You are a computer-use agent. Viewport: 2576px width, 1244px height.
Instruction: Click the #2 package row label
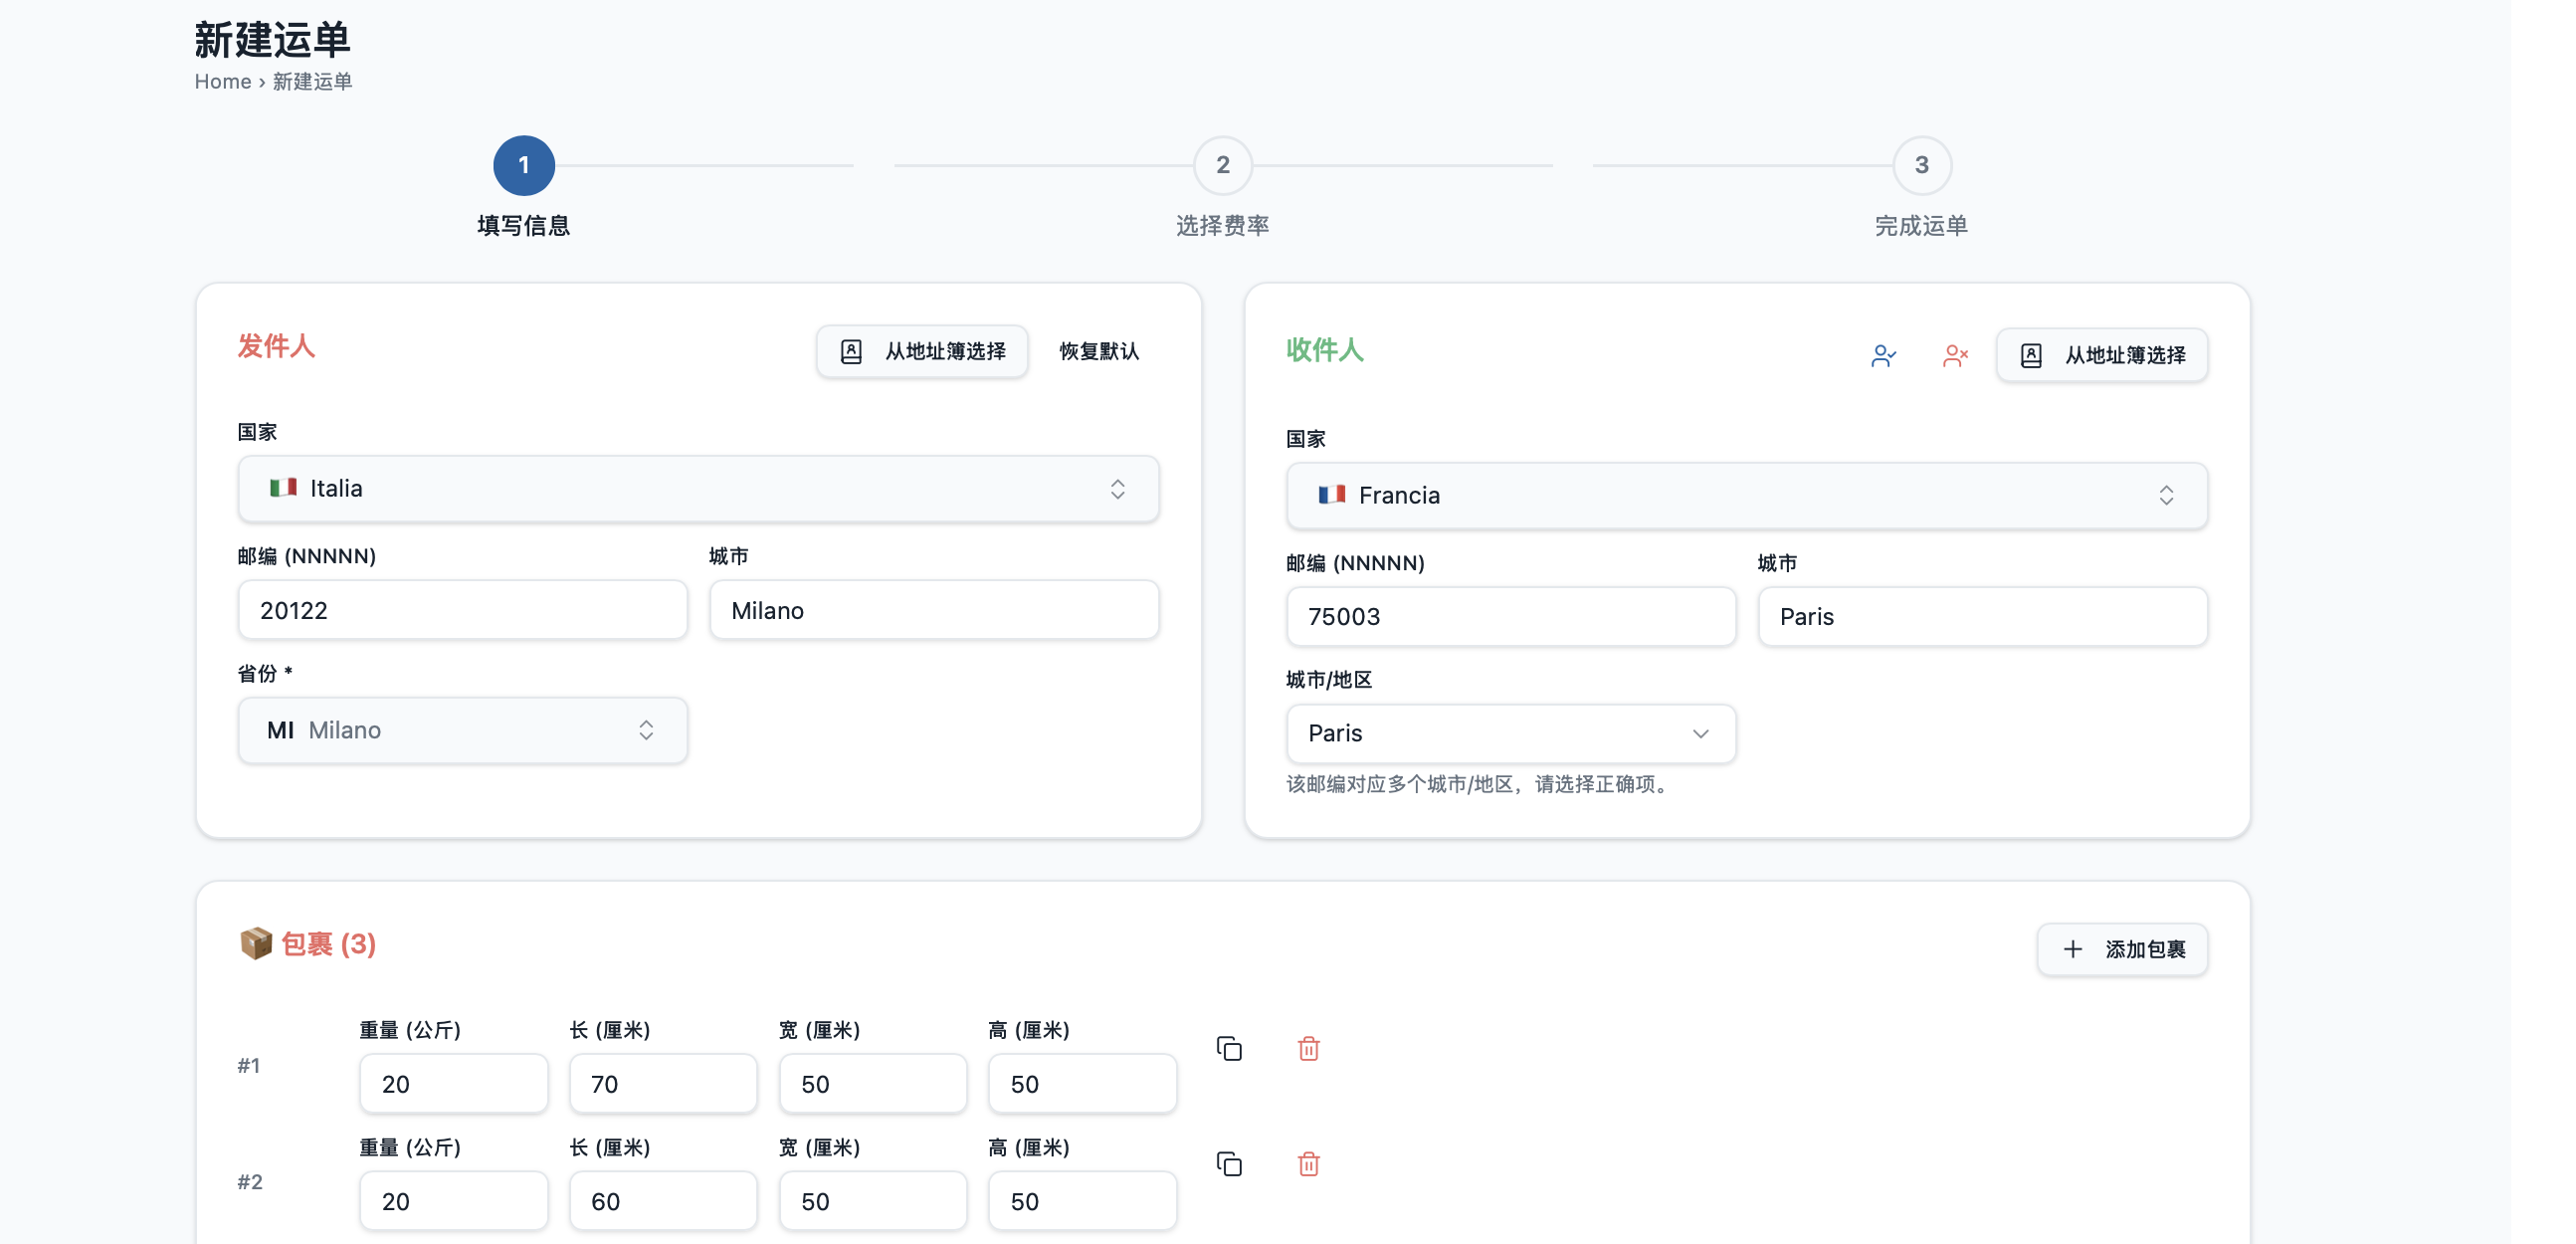click(x=250, y=1182)
